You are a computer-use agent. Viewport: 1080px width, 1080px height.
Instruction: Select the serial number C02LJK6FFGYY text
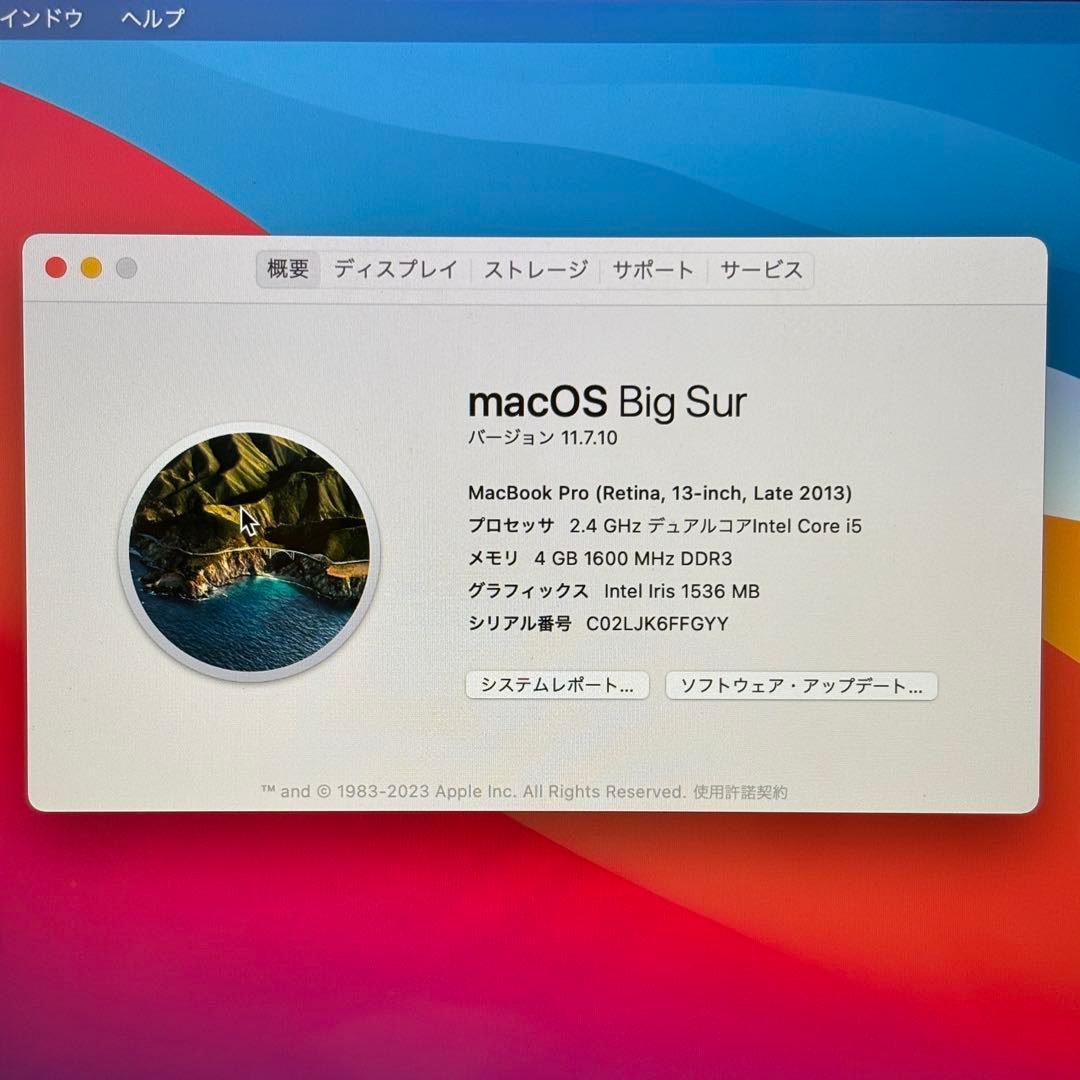[x=597, y=623]
